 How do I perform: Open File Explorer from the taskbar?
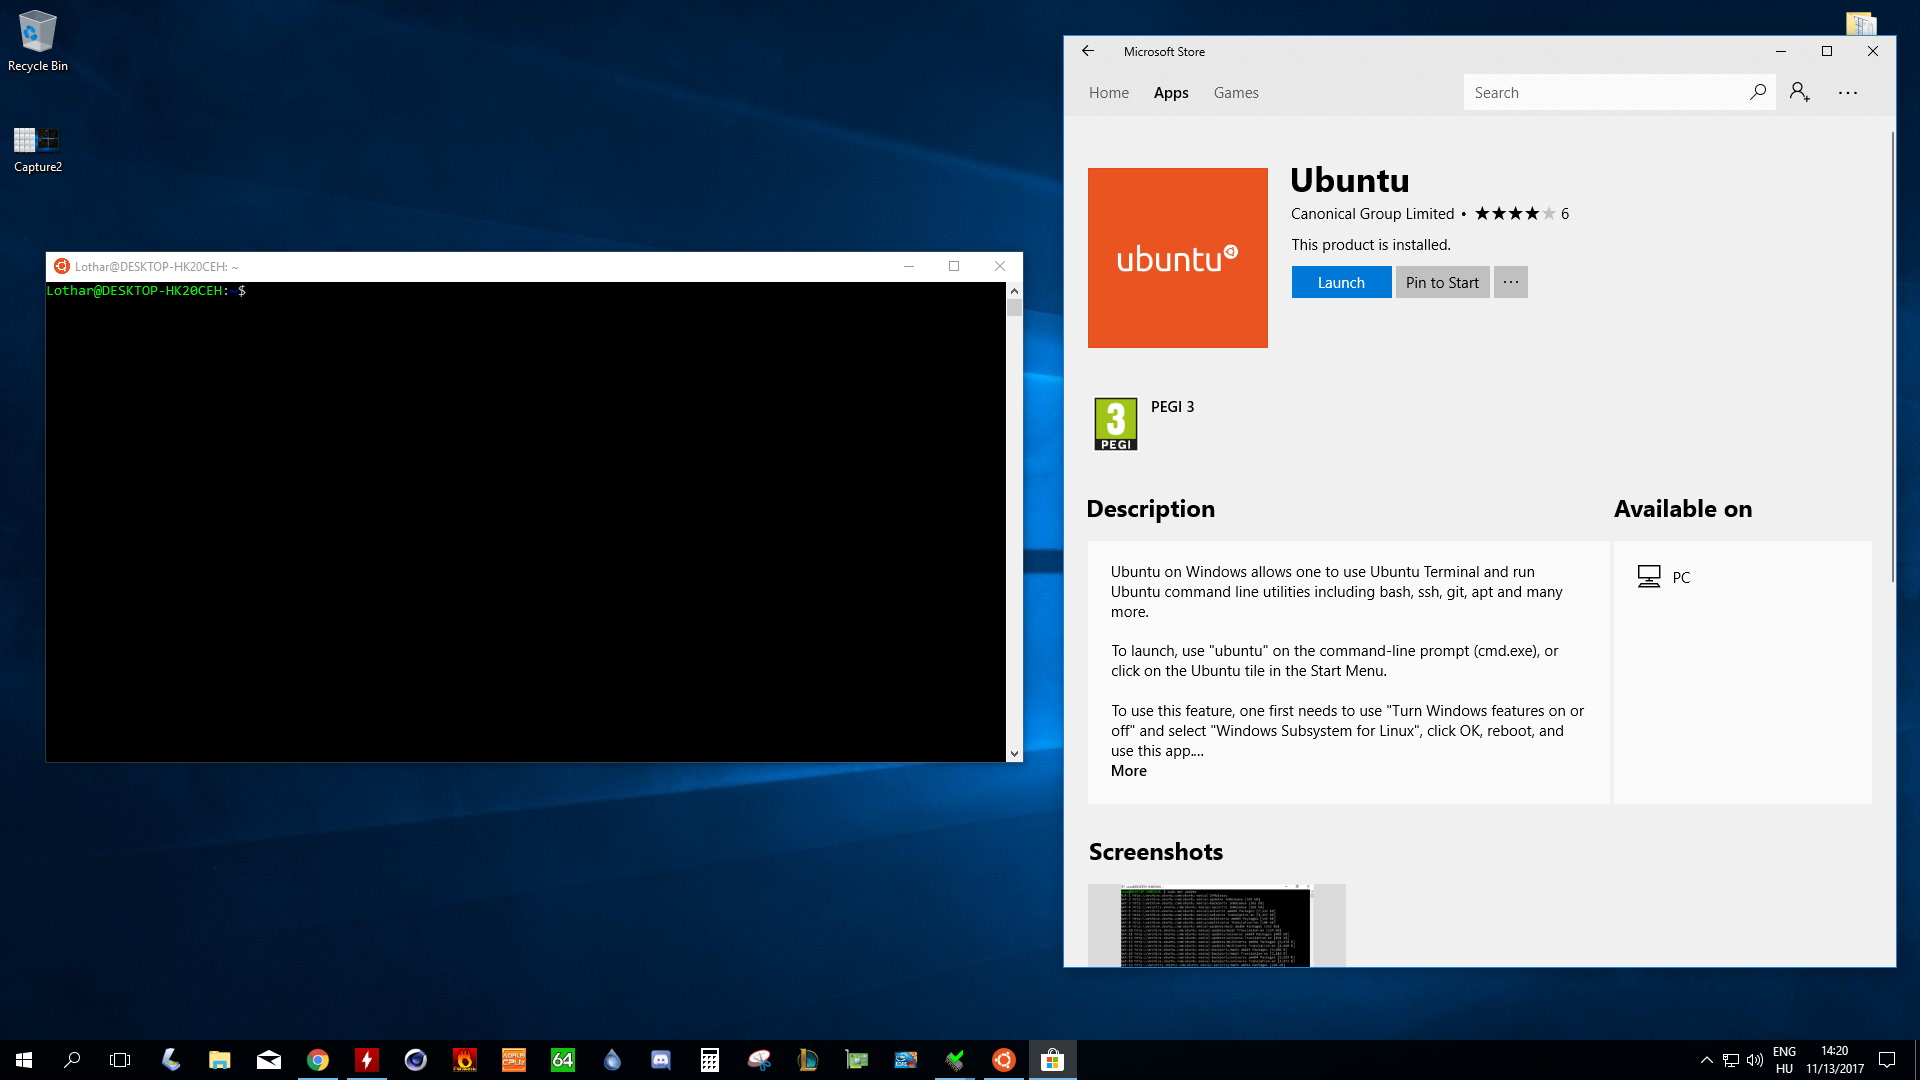pyautogui.click(x=220, y=1060)
